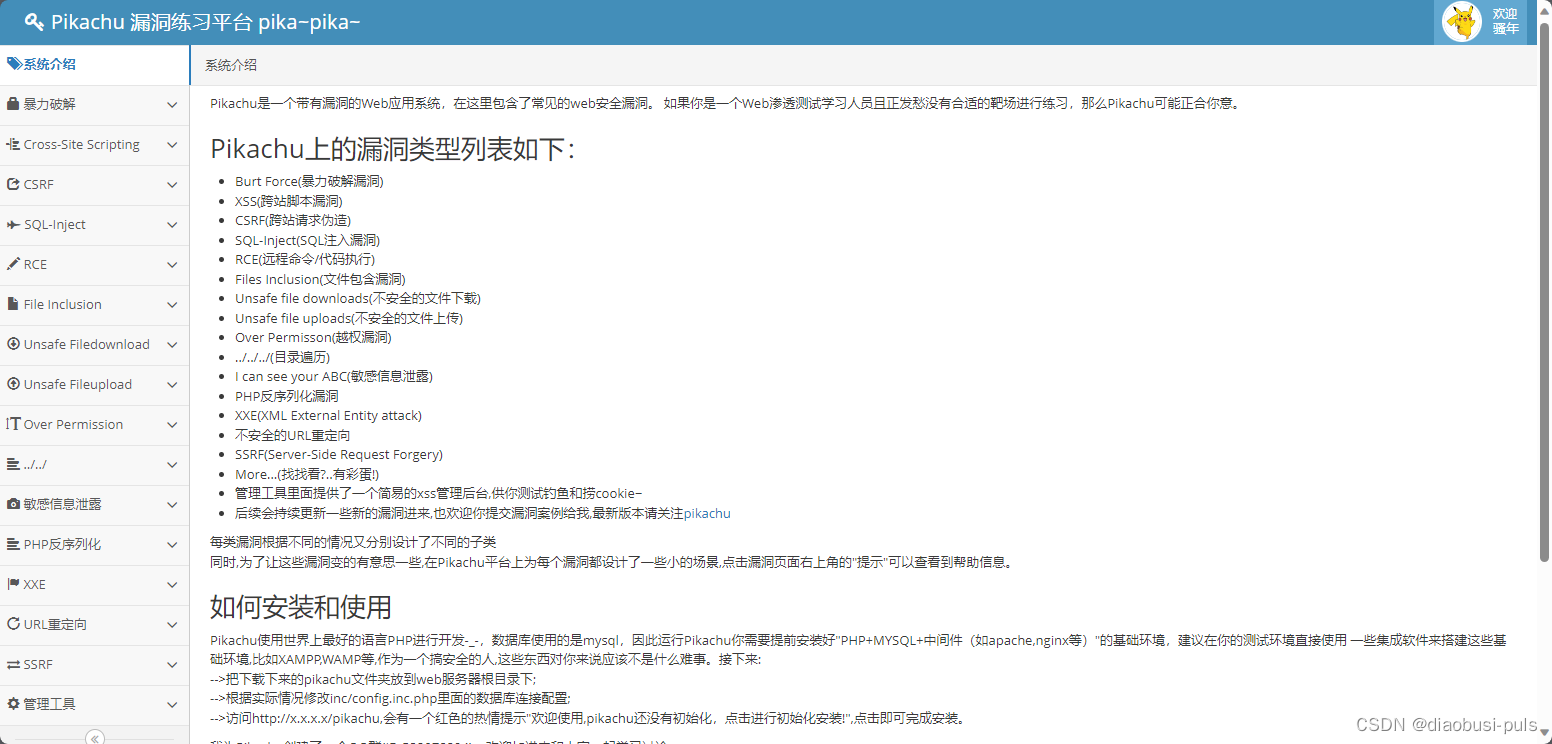This screenshot has width=1552, height=744.
Task: Expand the SQL-Inject chevron
Action: coord(172,225)
